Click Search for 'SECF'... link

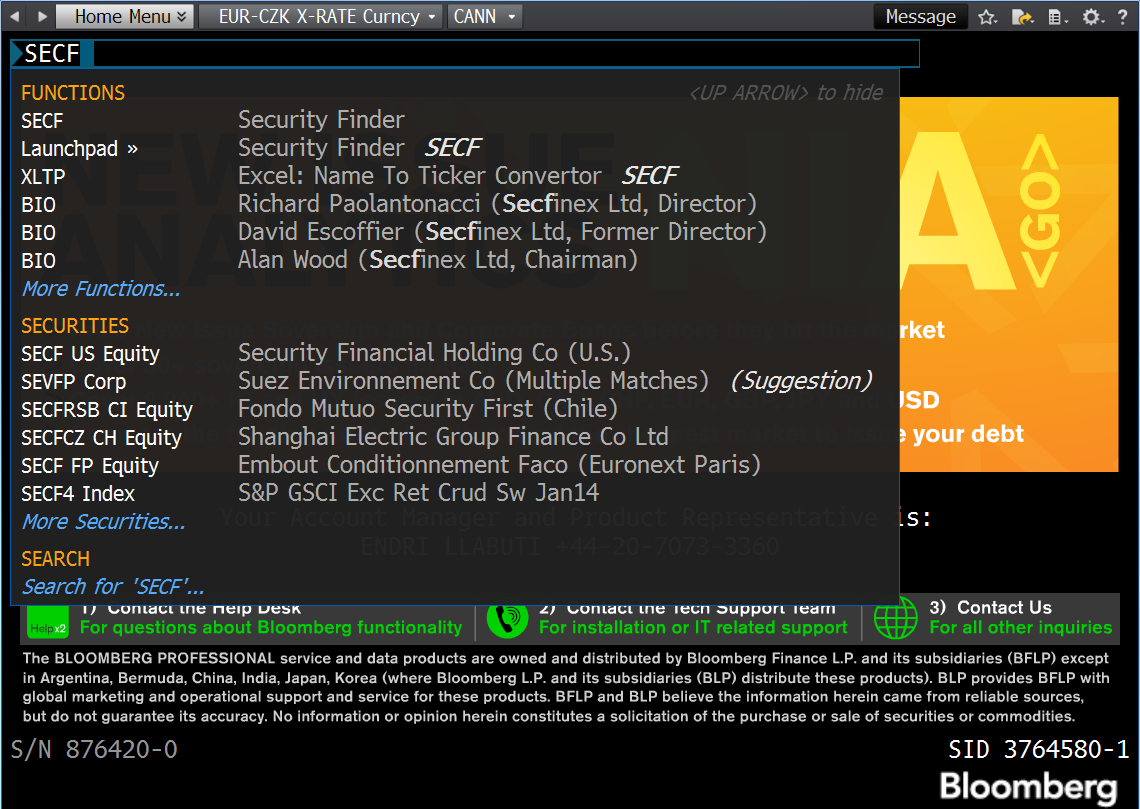pos(113,587)
